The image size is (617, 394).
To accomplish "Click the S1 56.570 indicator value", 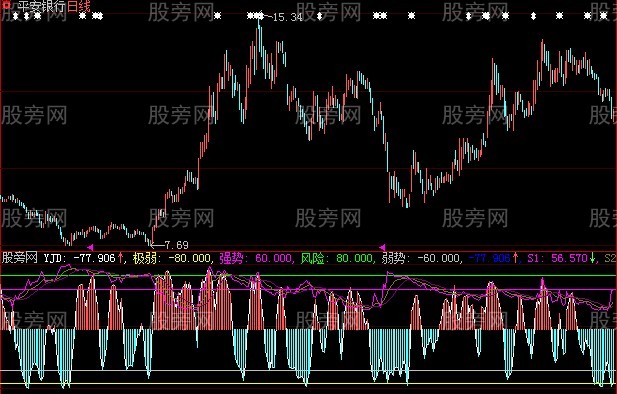I will 558,258.
